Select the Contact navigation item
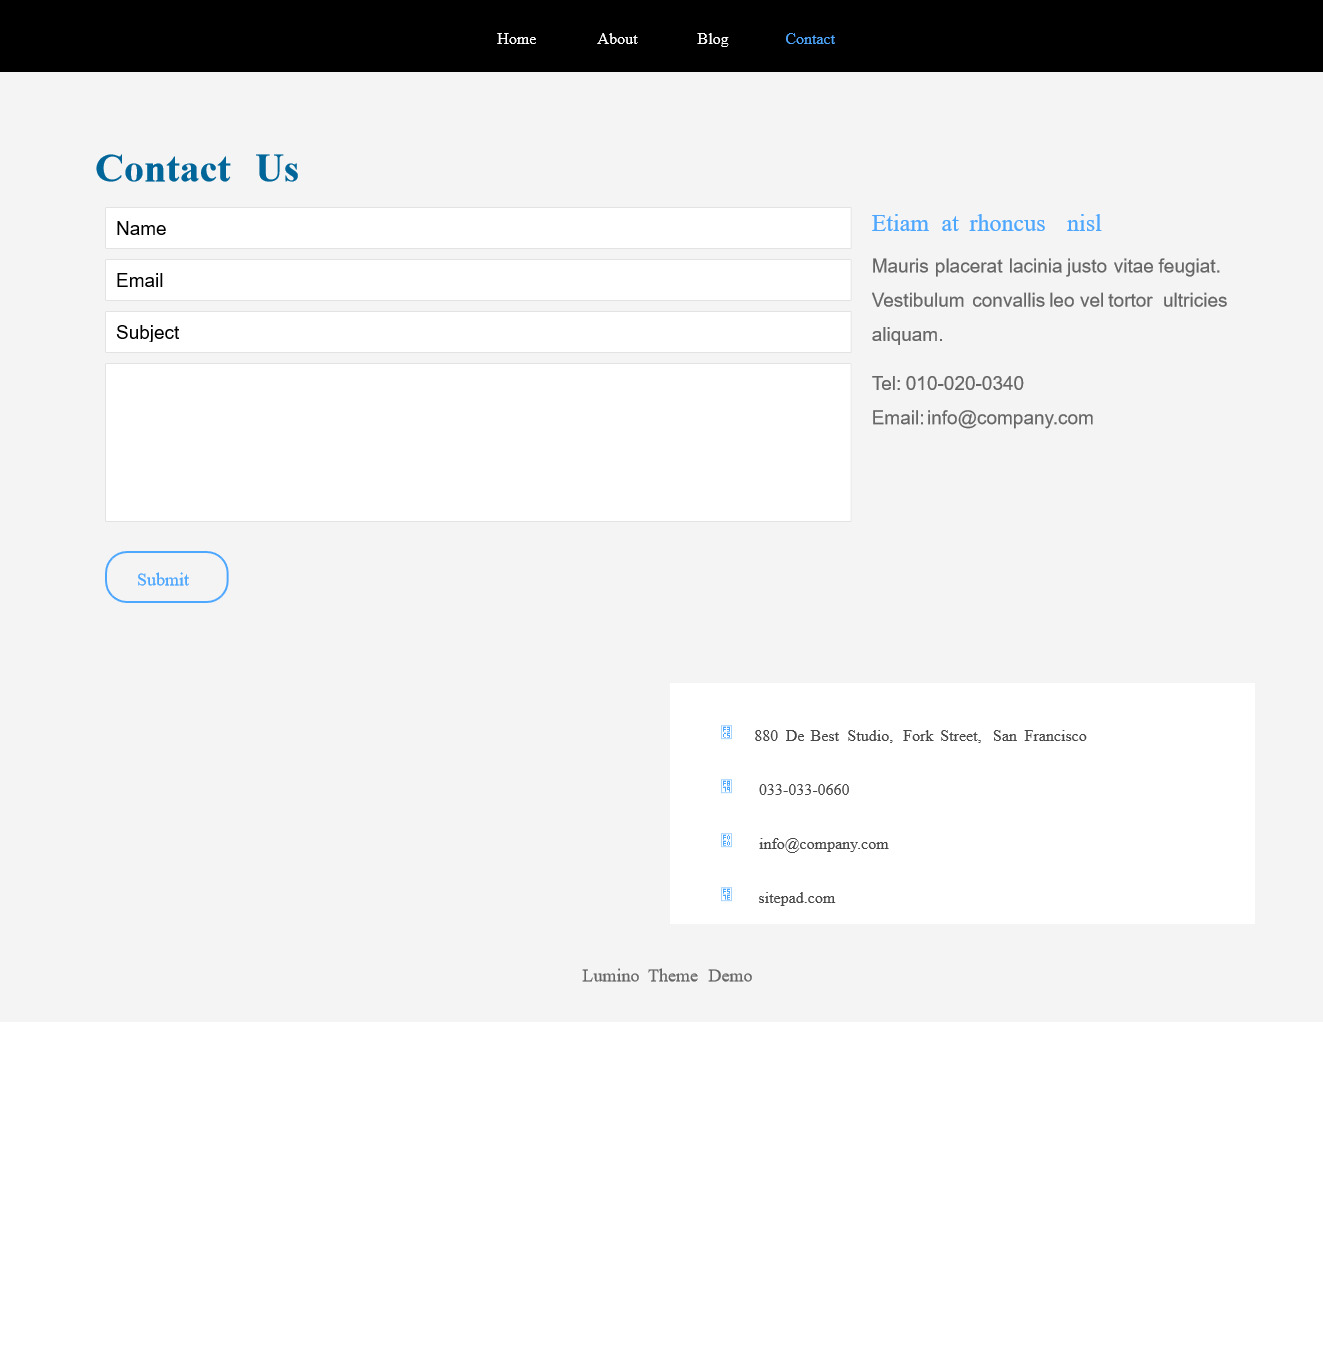 point(809,39)
